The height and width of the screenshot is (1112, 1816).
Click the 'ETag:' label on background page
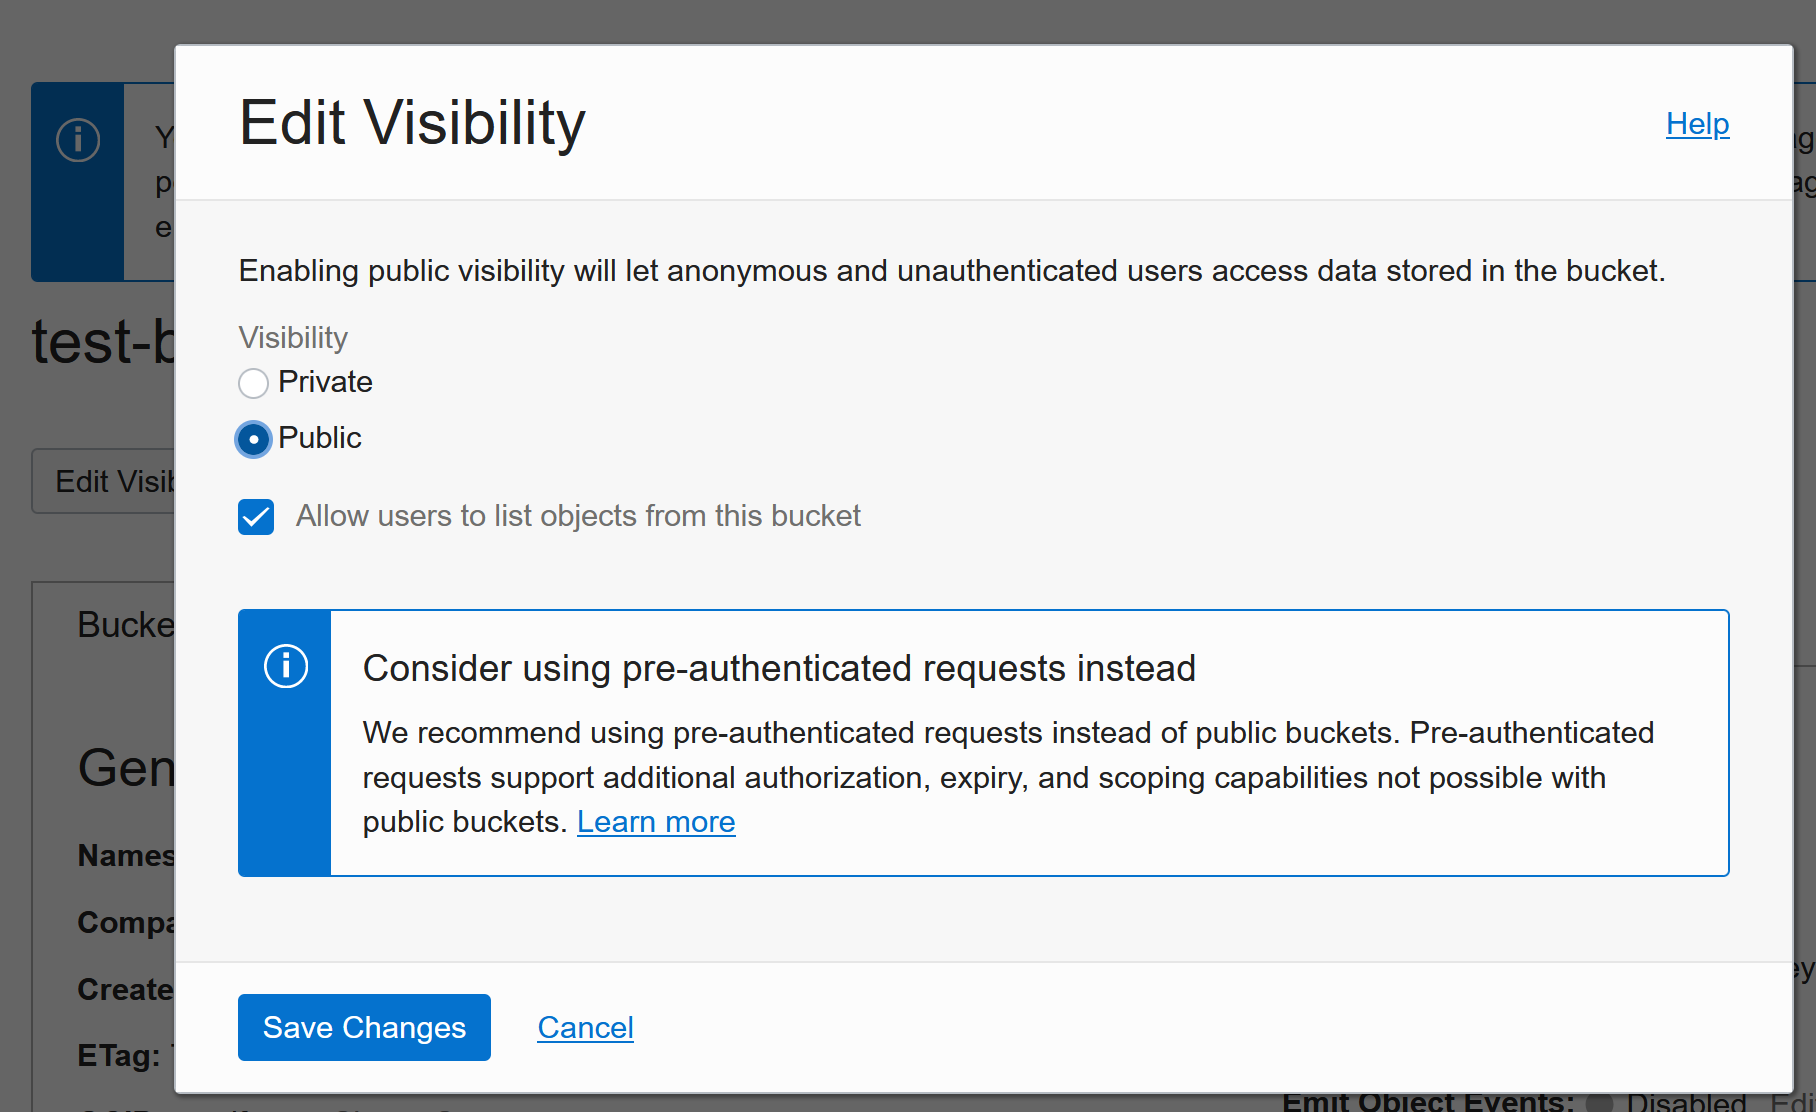pyautogui.click(x=119, y=1056)
